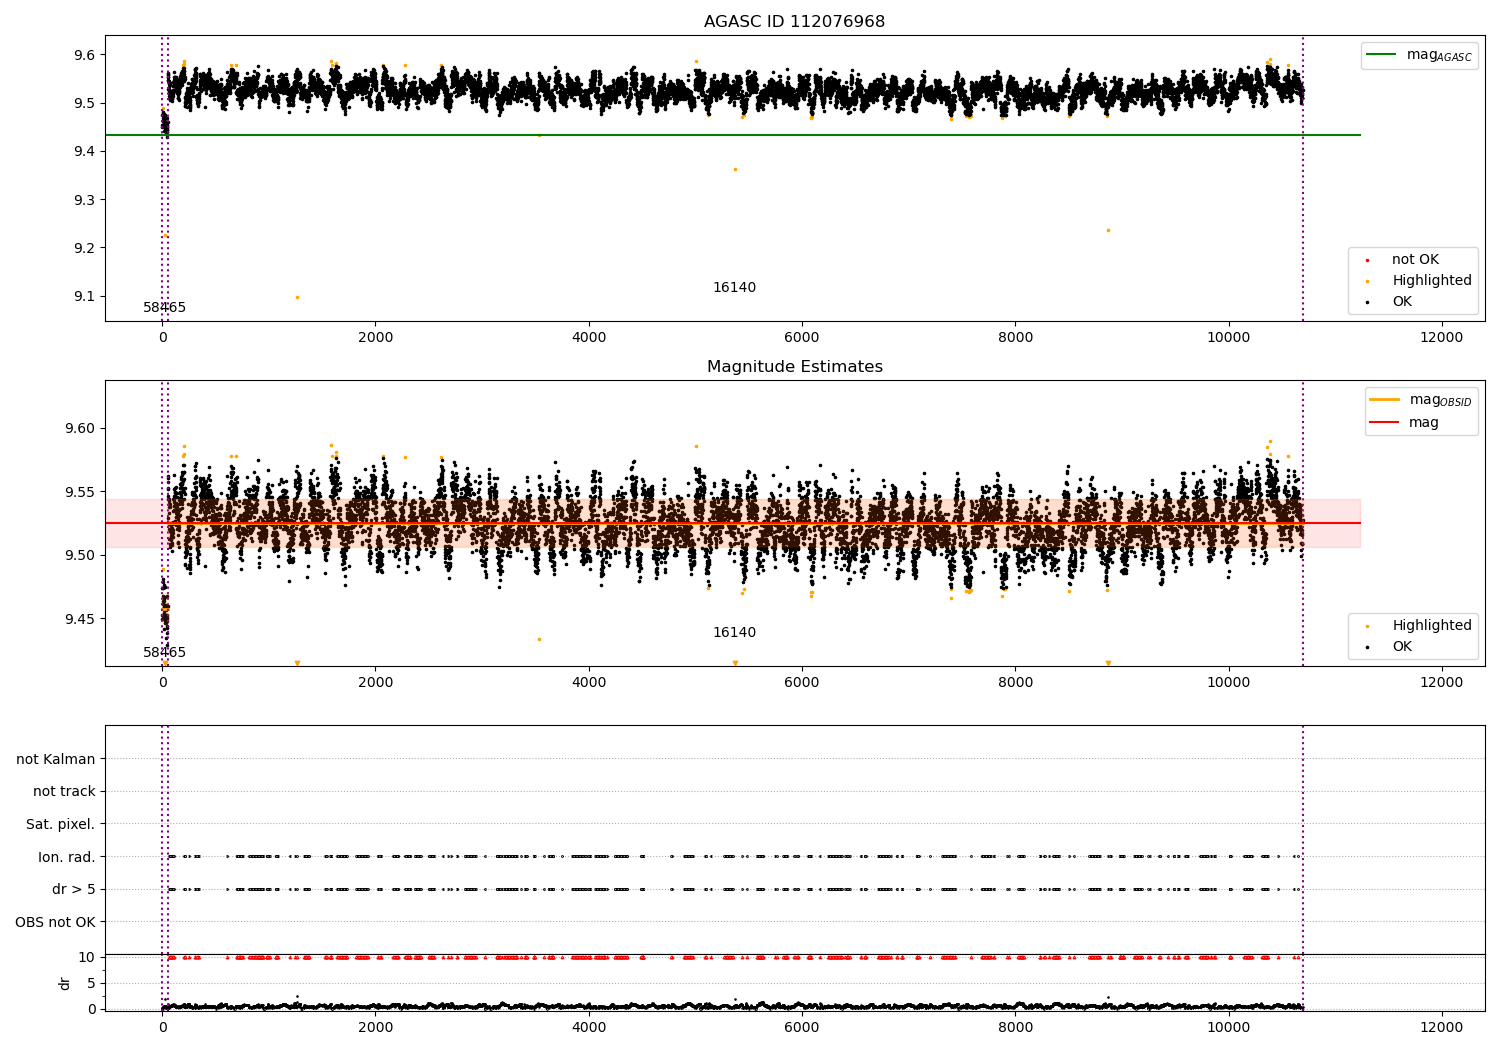Click the rotated 'dr' y-axis label
The width and height of the screenshot is (1500, 1050).
(x=65, y=983)
